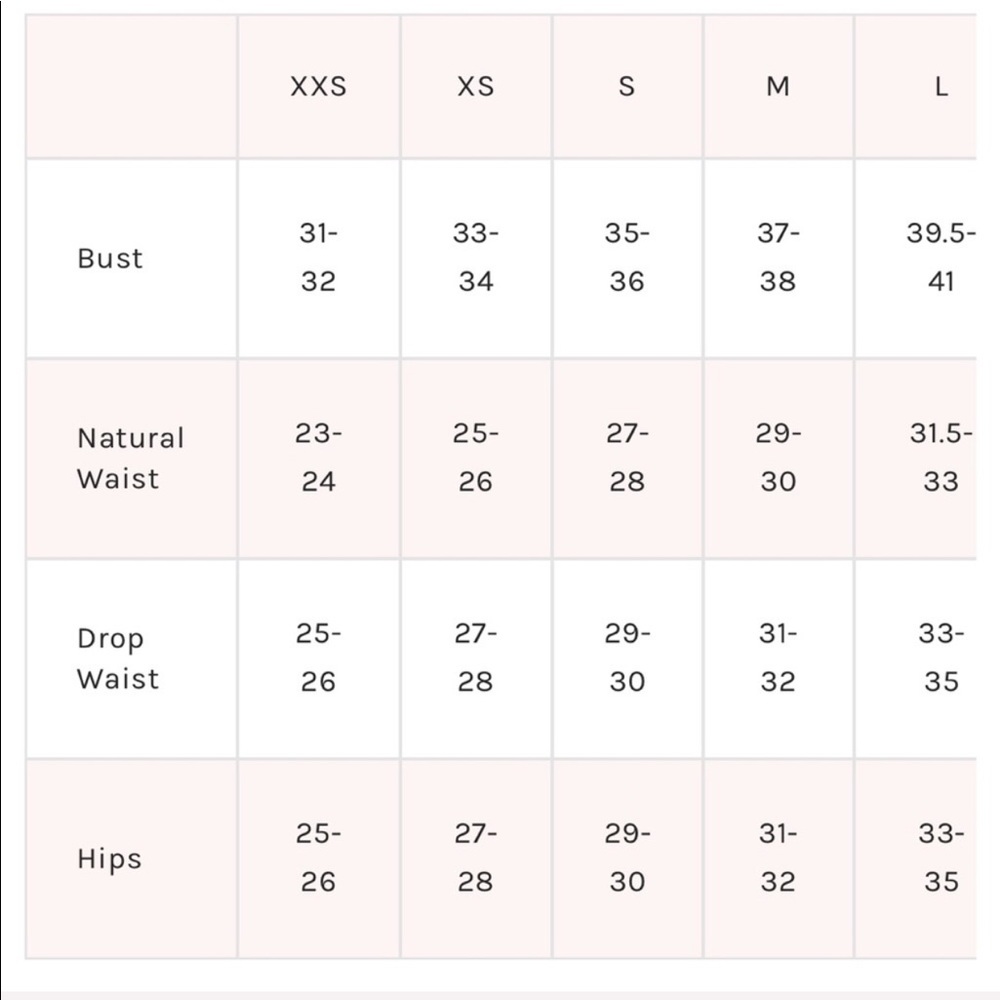The height and width of the screenshot is (1000, 1000).
Task: Click the M natural waist cell 29-30
Action: 778,458
